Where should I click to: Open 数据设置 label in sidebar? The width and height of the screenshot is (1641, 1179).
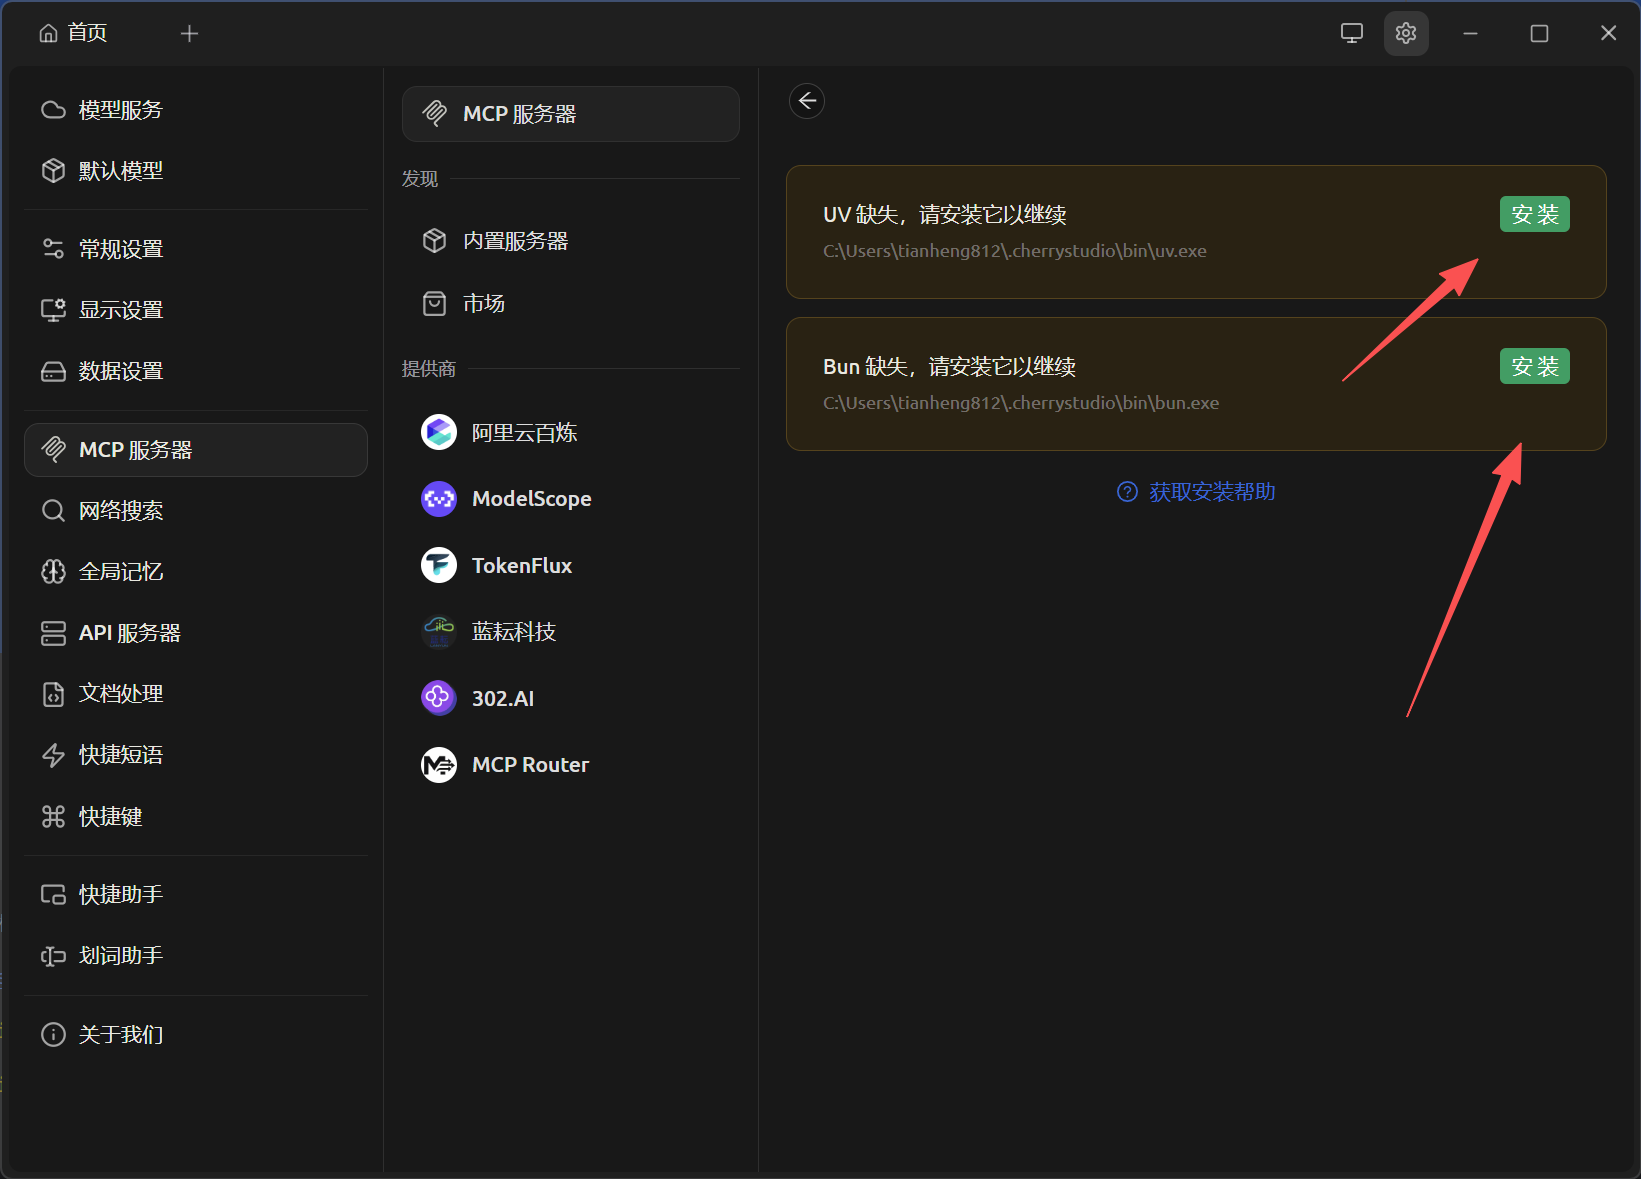pyautogui.click(x=121, y=371)
